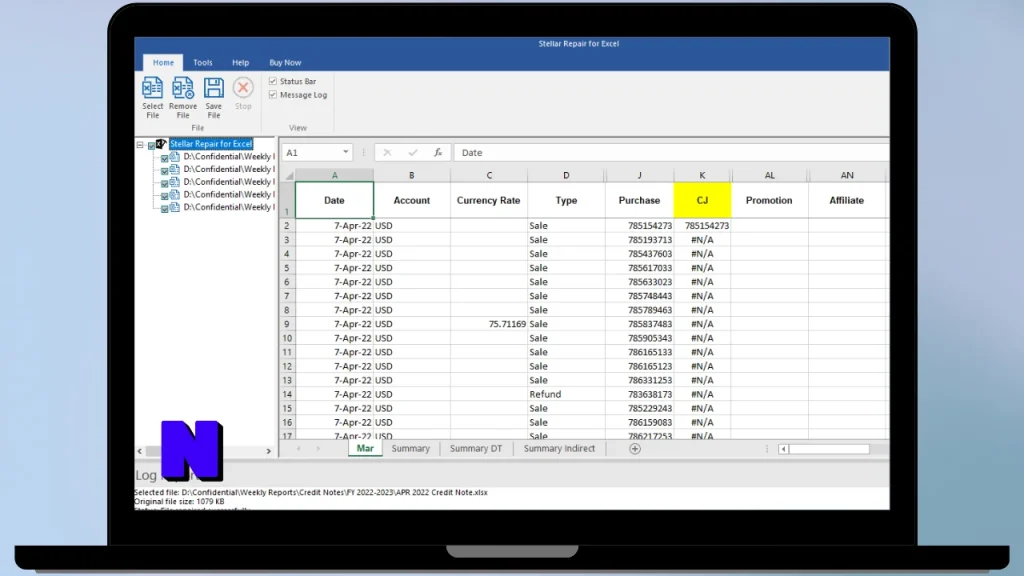Viewport: 1024px width, 576px height.
Task: Select row 14 header
Action: pyautogui.click(x=287, y=394)
